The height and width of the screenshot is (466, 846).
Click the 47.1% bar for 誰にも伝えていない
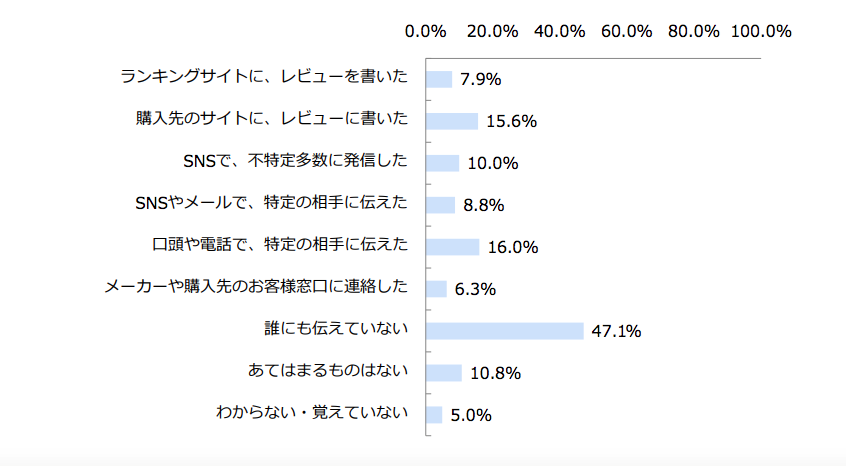505,331
